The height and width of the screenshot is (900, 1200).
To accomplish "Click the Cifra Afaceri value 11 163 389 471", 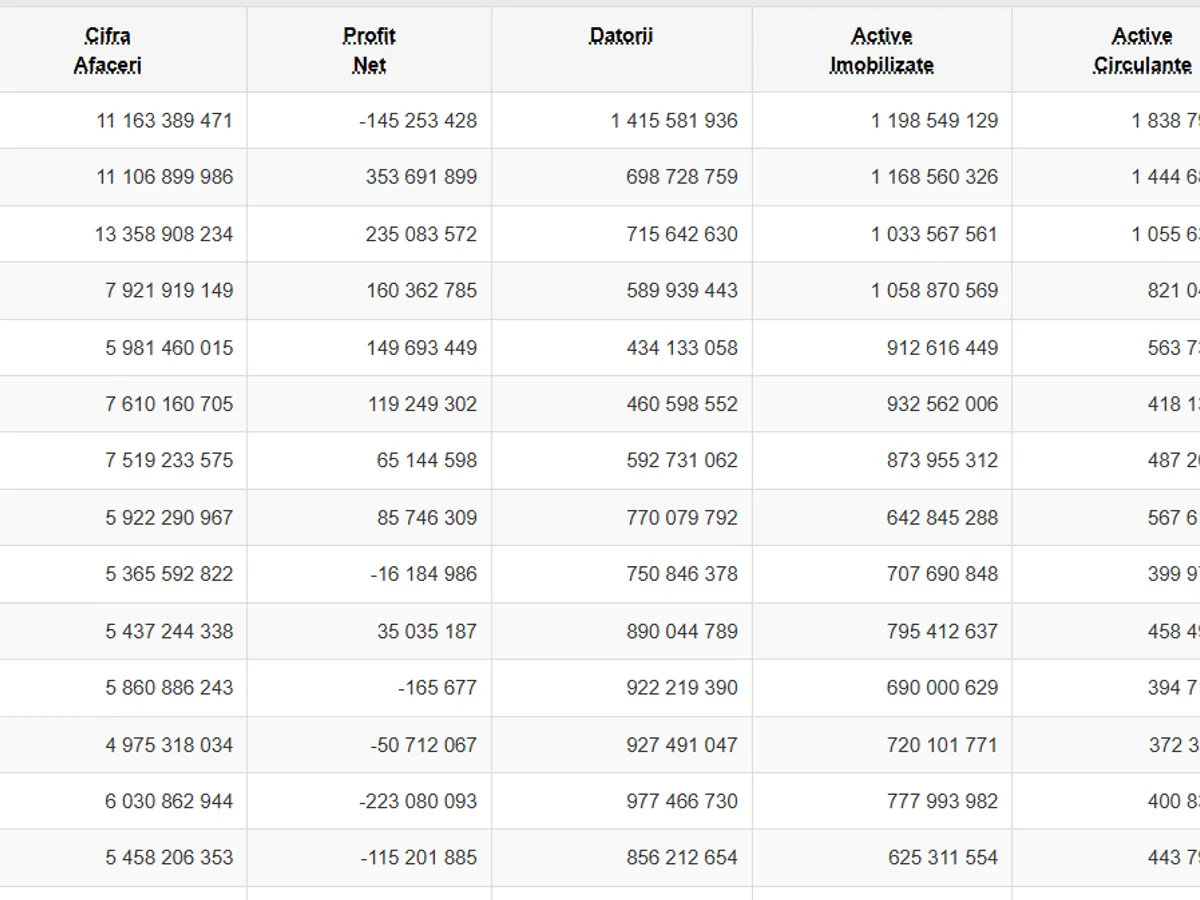I will (x=164, y=121).
